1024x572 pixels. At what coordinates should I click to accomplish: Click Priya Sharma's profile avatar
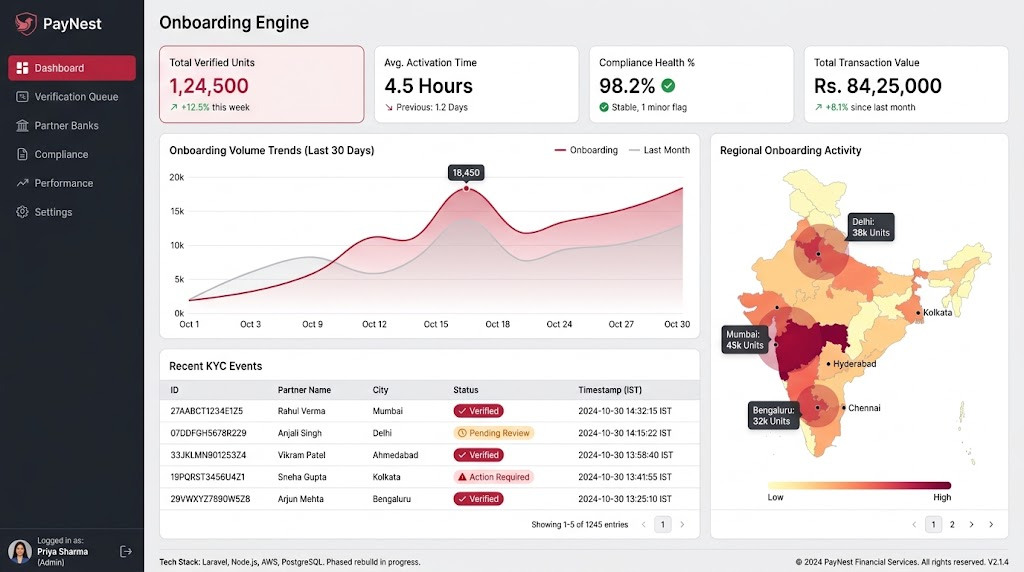[x=20, y=552]
